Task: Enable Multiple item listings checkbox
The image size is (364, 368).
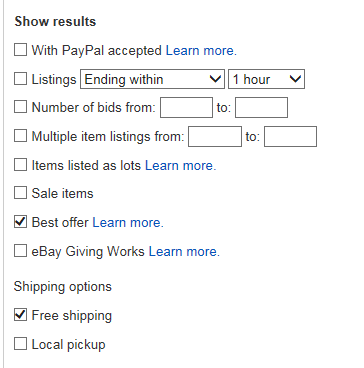Action: 20,136
